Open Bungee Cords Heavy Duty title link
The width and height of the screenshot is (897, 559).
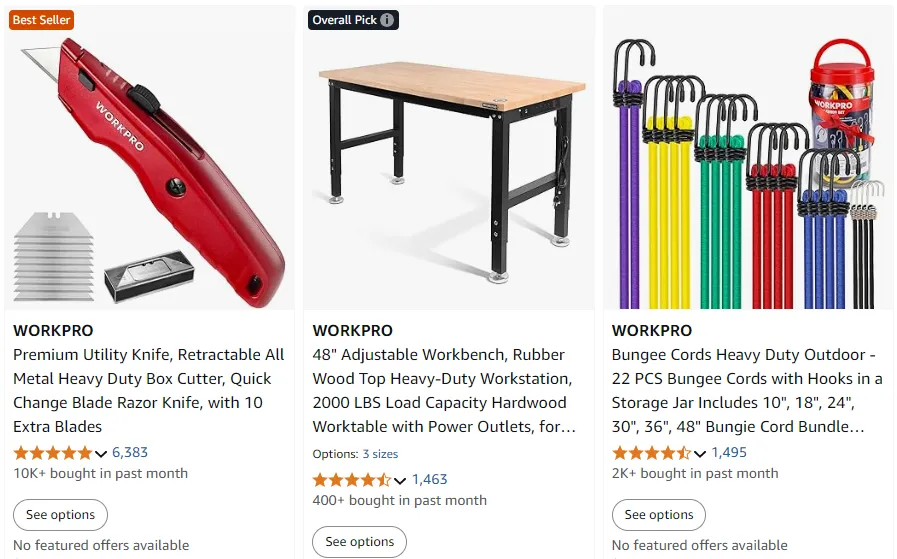pos(747,390)
